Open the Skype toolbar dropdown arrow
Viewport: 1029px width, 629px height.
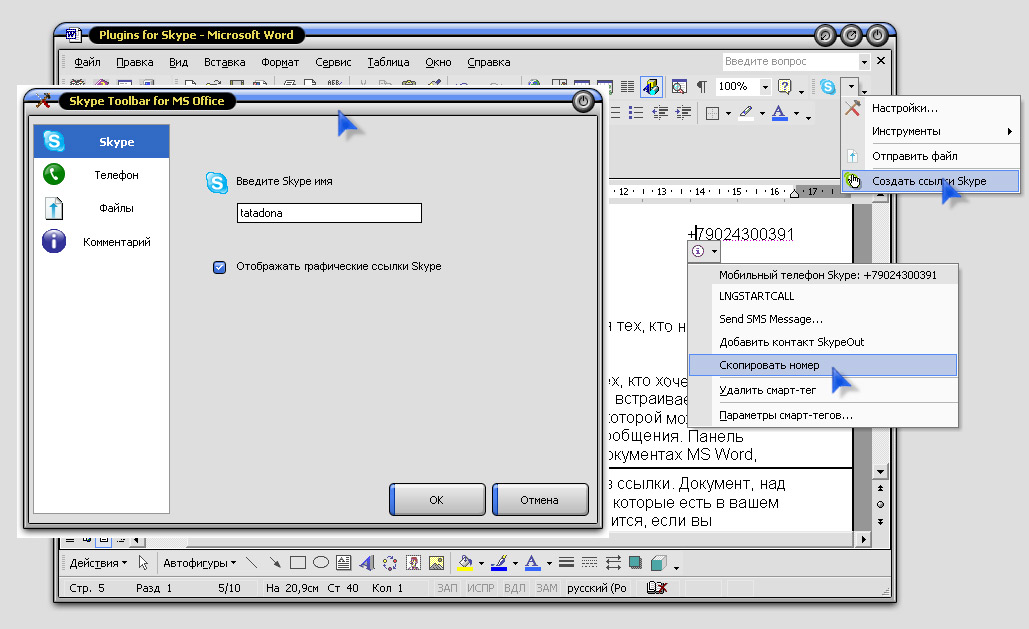coord(851,86)
